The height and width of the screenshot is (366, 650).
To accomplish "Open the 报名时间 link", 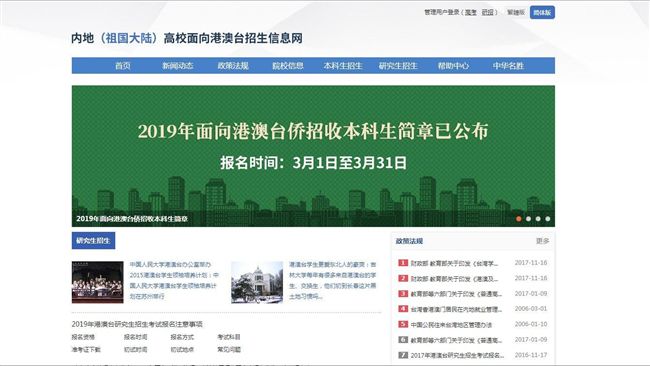I will click(135, 337).
